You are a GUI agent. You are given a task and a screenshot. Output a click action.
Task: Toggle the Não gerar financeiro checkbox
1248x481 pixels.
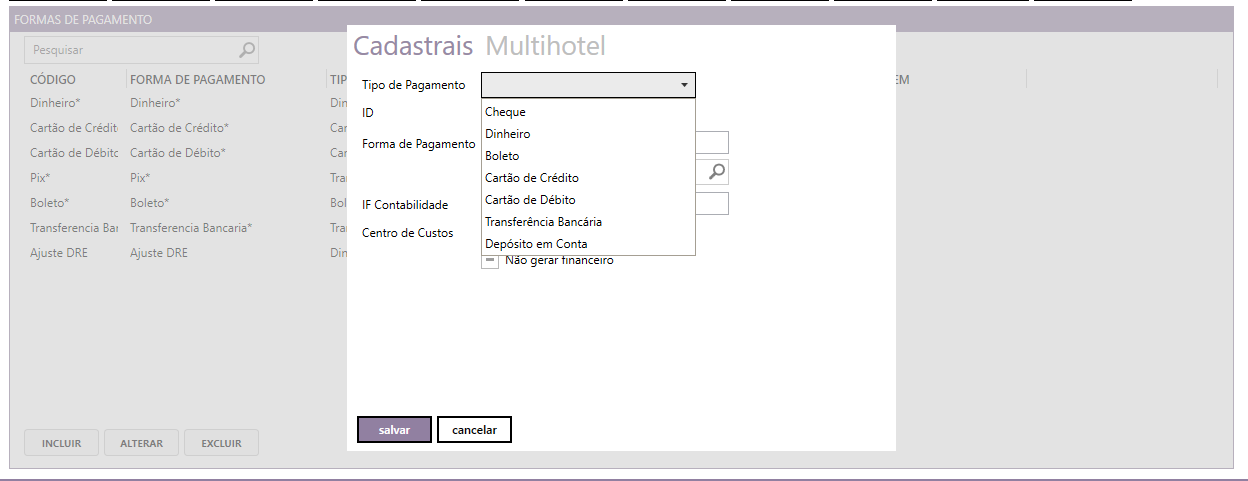tap(490, 262)
